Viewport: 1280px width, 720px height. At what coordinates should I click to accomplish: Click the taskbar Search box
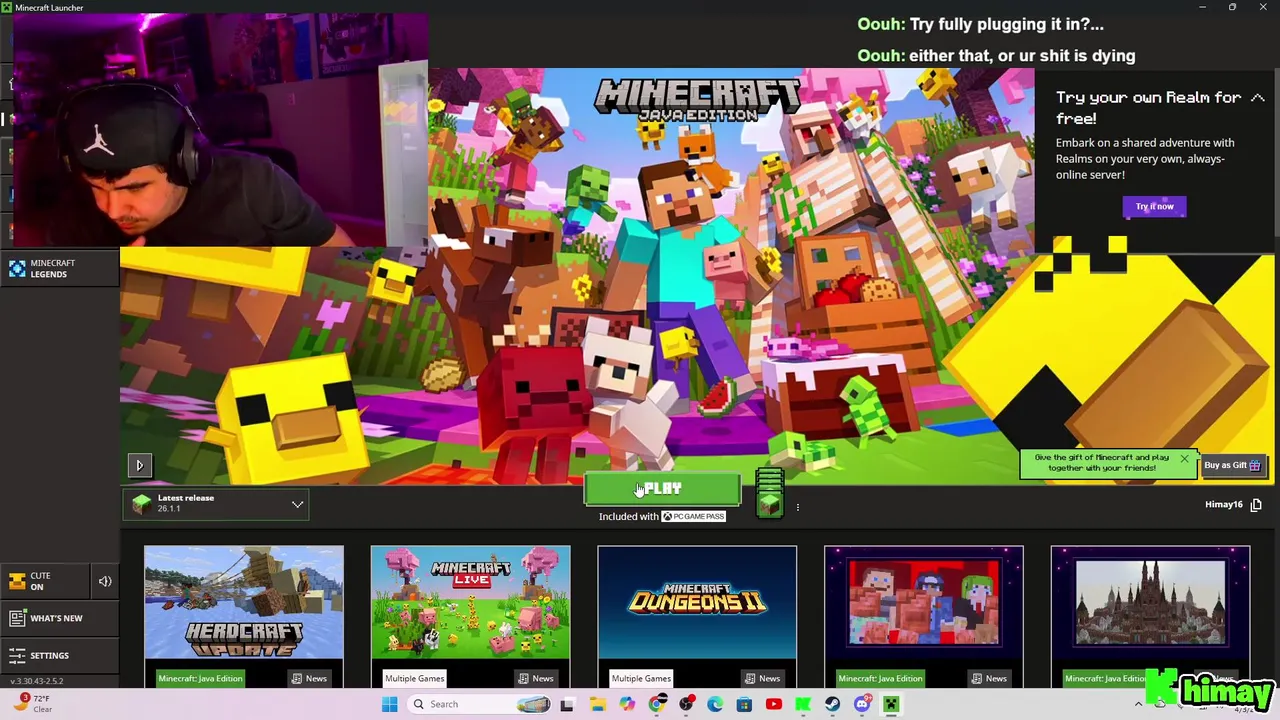click(x=479, y=704)
